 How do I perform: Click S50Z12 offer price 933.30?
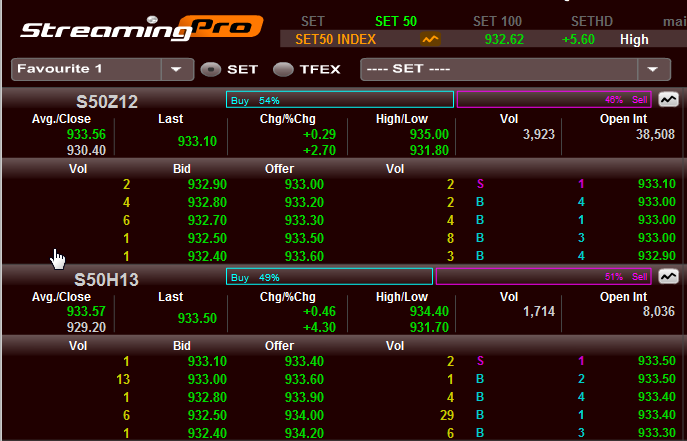point(304,220)
